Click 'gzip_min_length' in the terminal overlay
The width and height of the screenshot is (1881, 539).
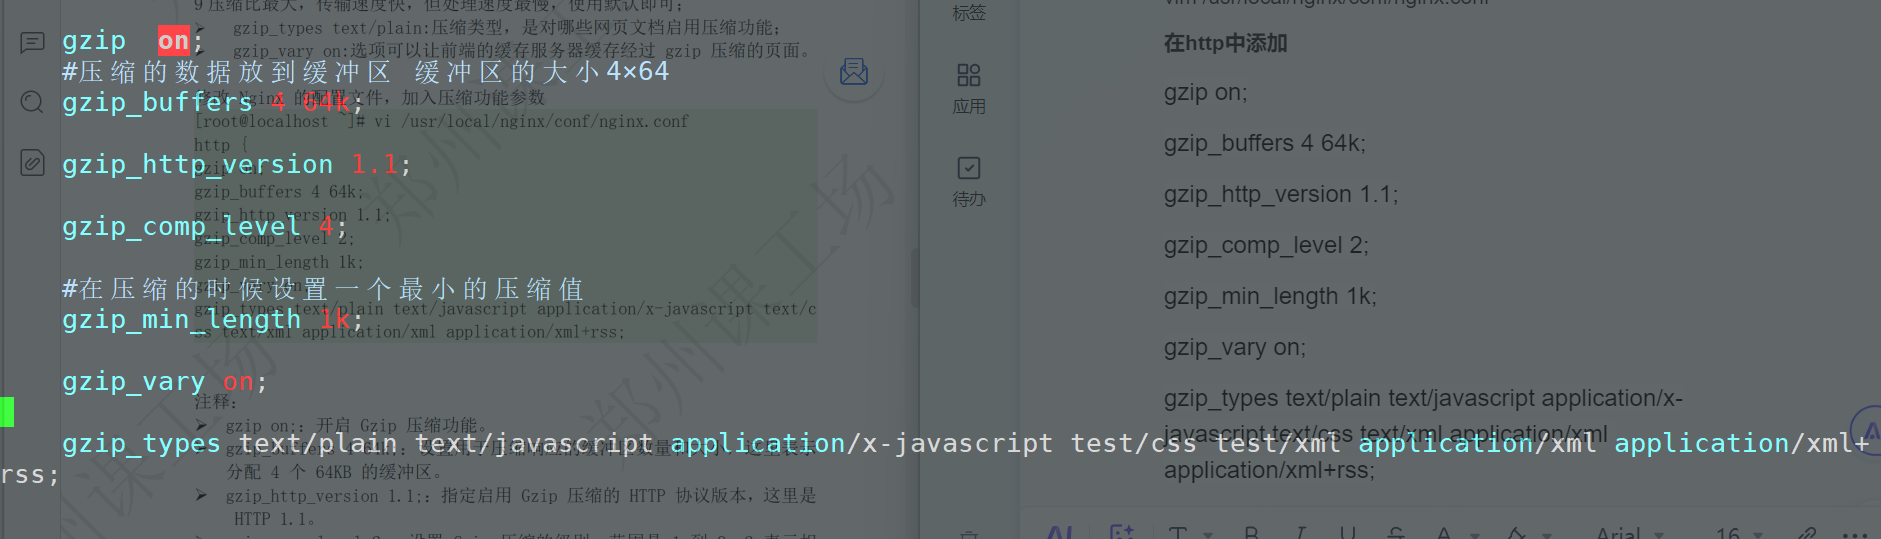[x=181, y=319]
